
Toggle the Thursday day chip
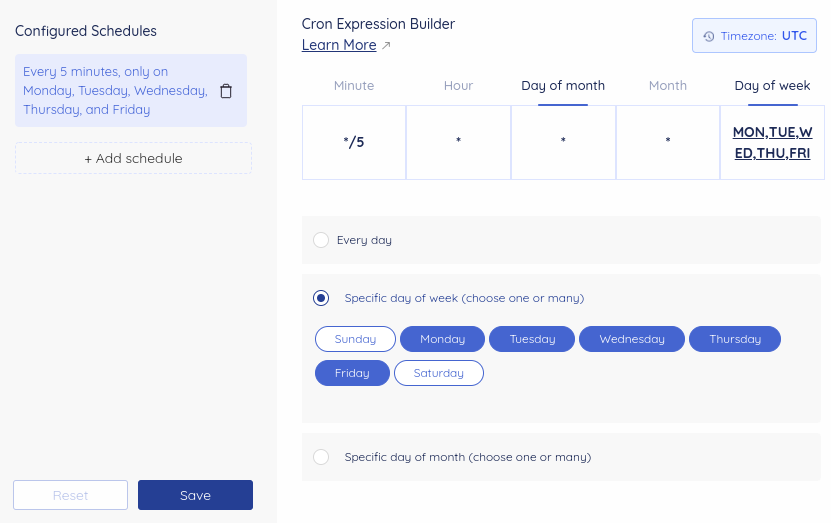(735, 339)
